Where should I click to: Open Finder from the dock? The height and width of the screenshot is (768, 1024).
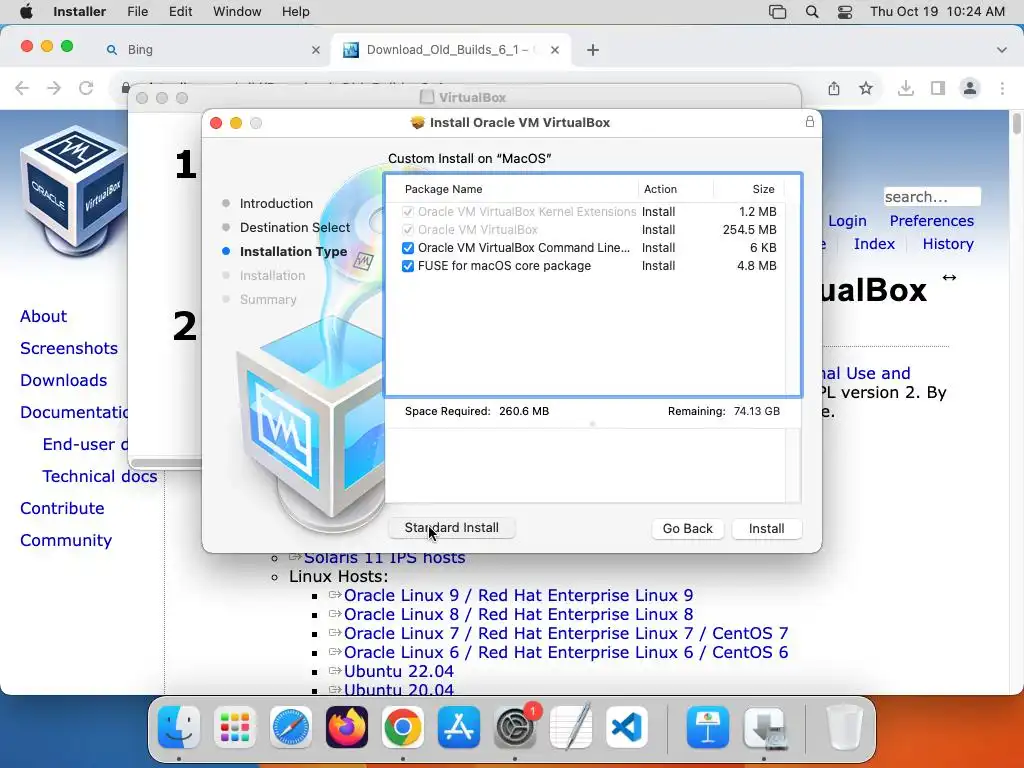(x=179, y=727)
